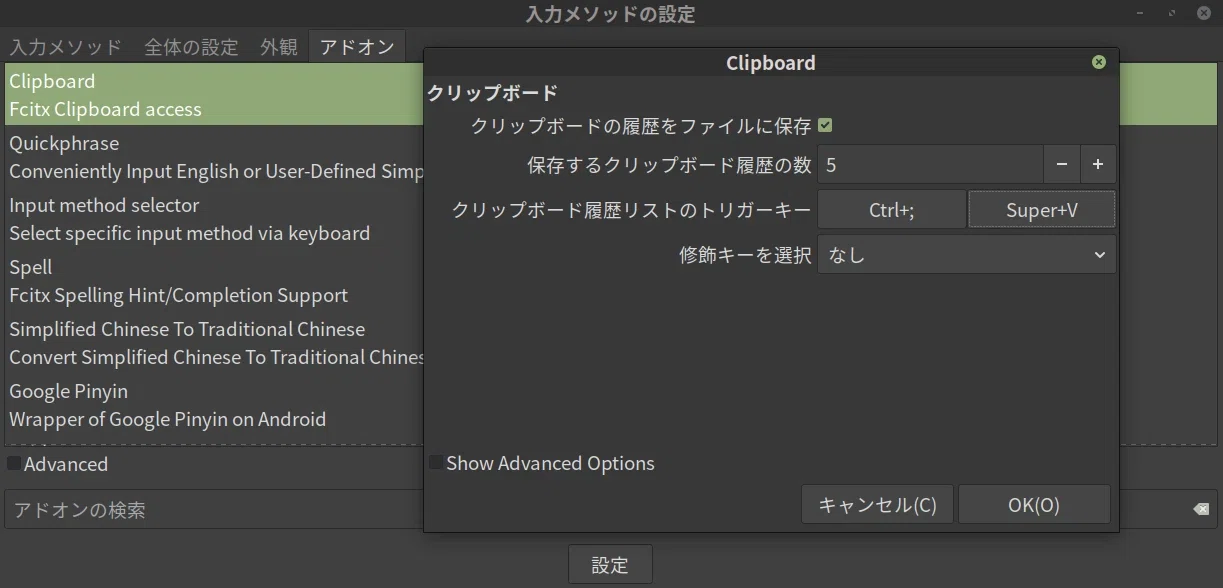The height and width of the screenshot is (588, 1223).
Task: Open the 修飾キーを選択 dropdown
Action: 967,254
